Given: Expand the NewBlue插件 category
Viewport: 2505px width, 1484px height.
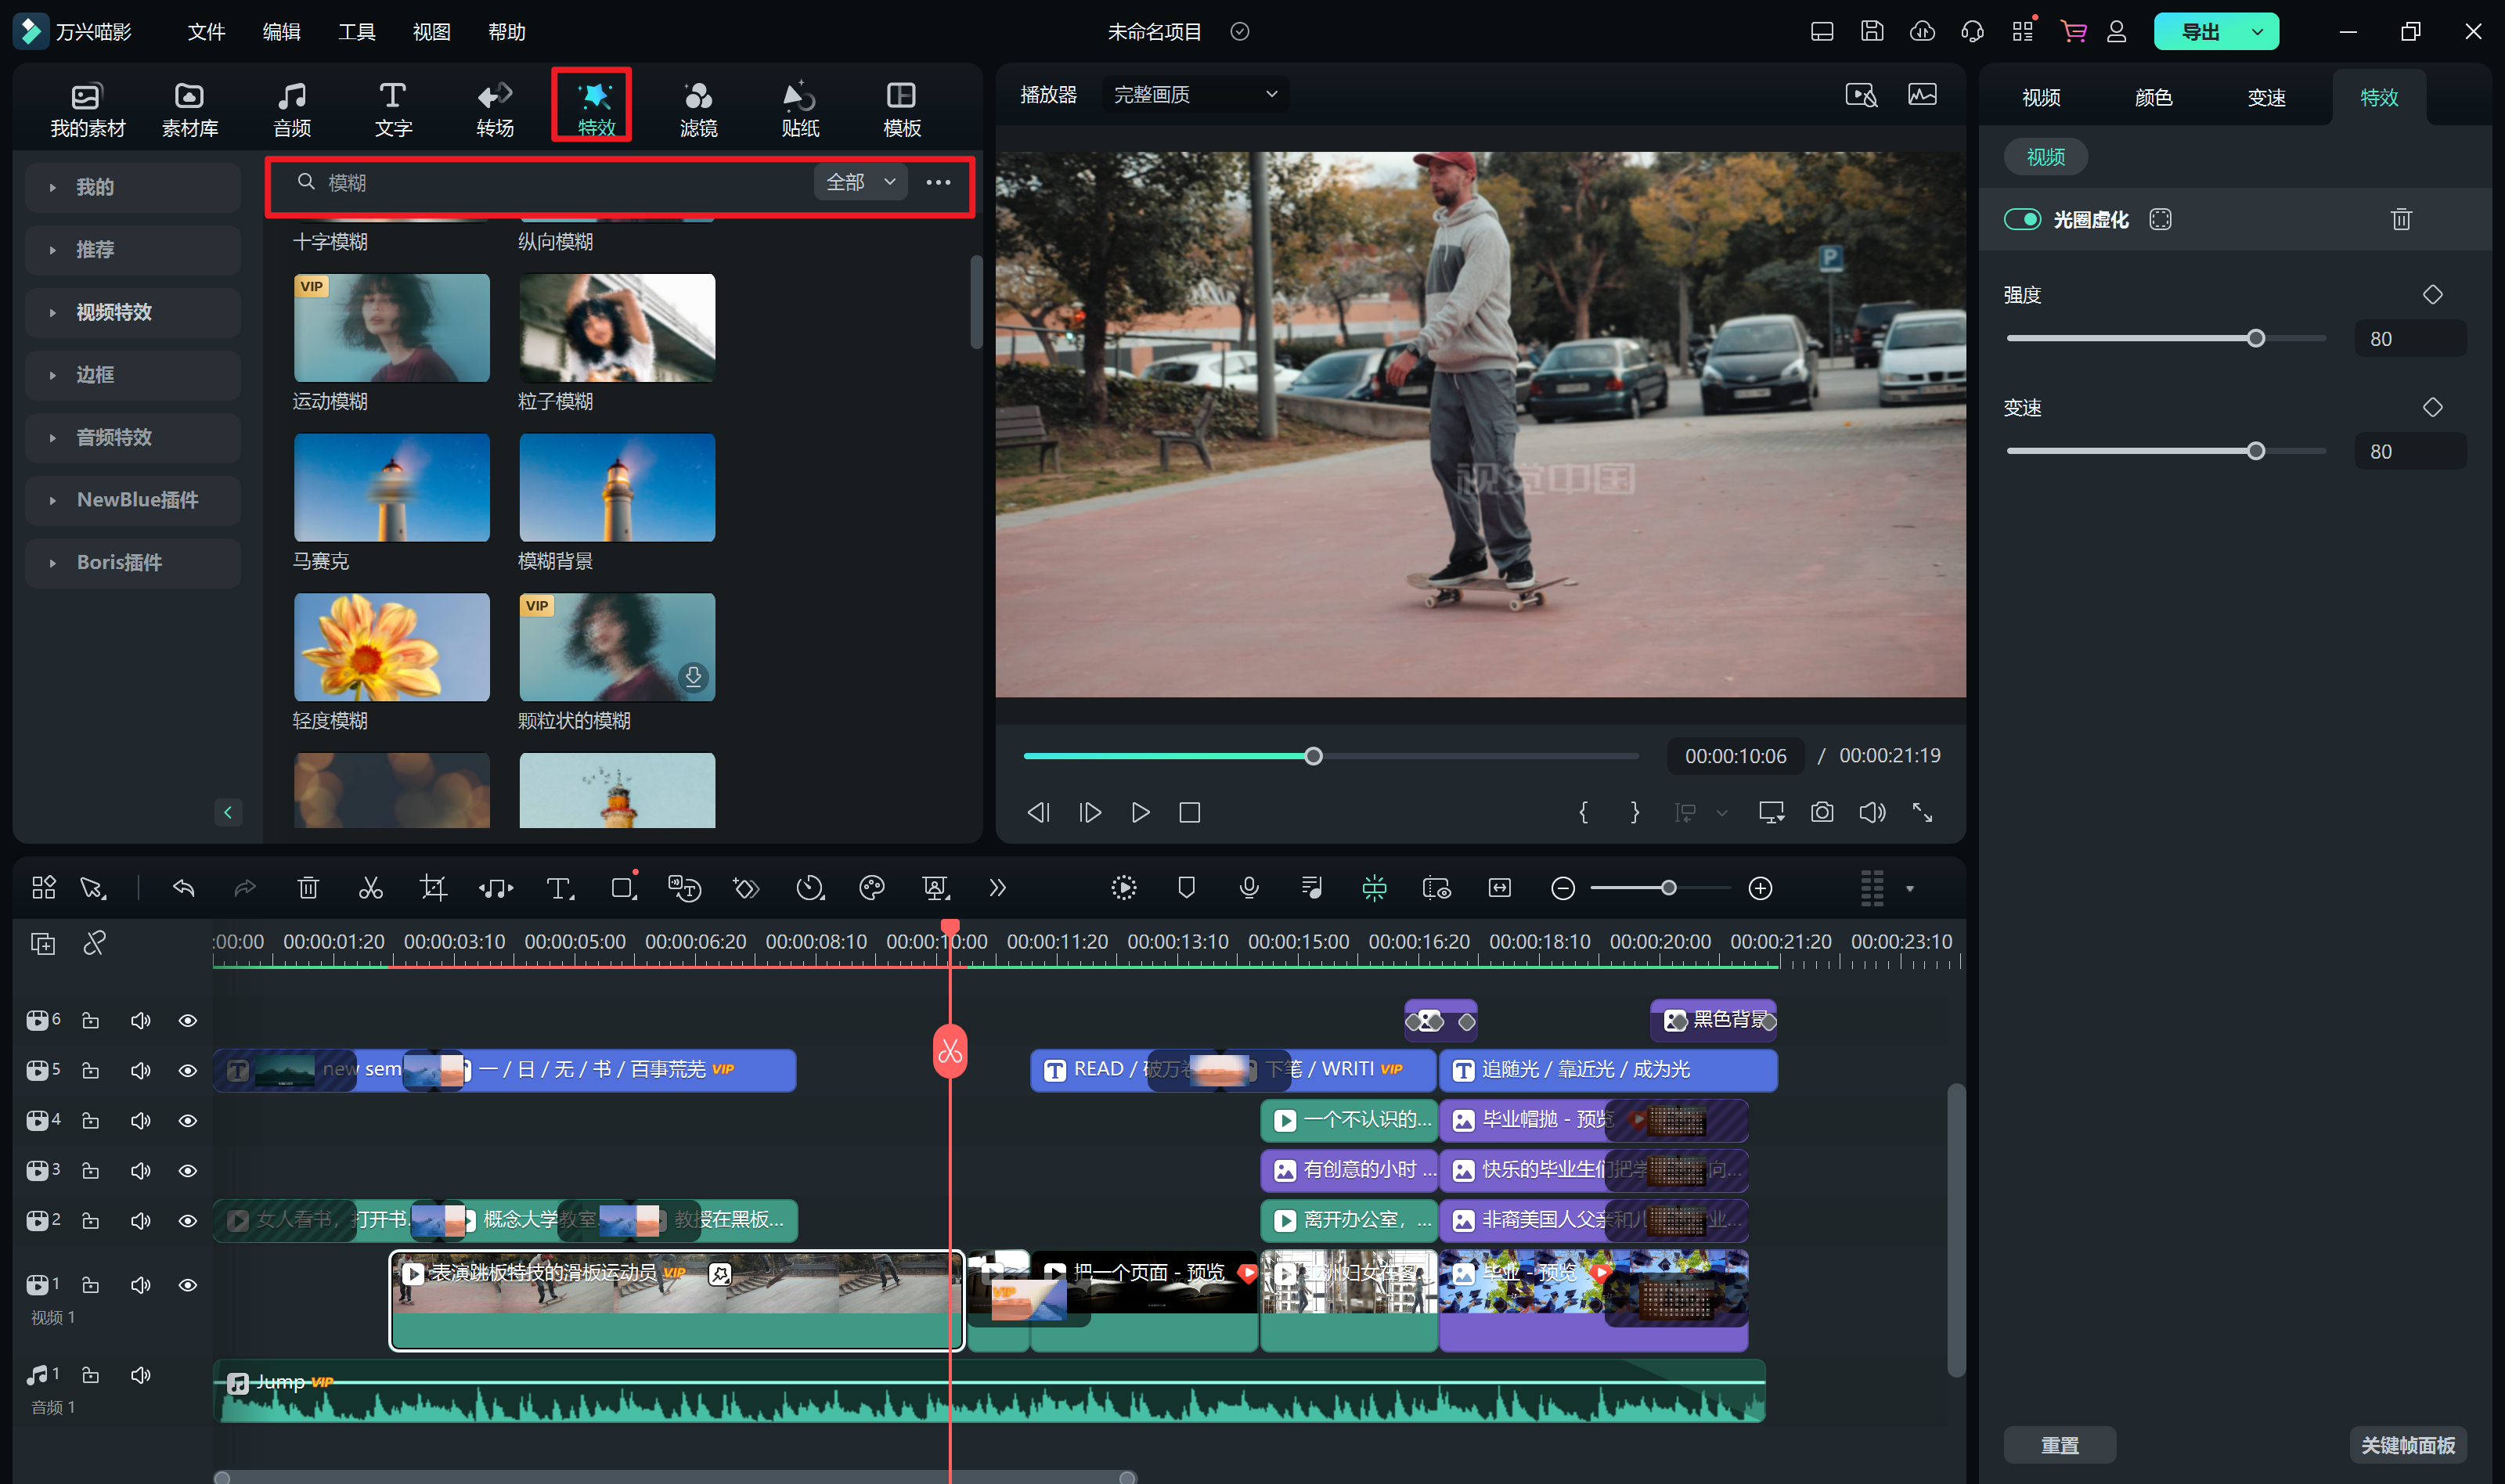Looking at the screenshot, I should 132,499.
